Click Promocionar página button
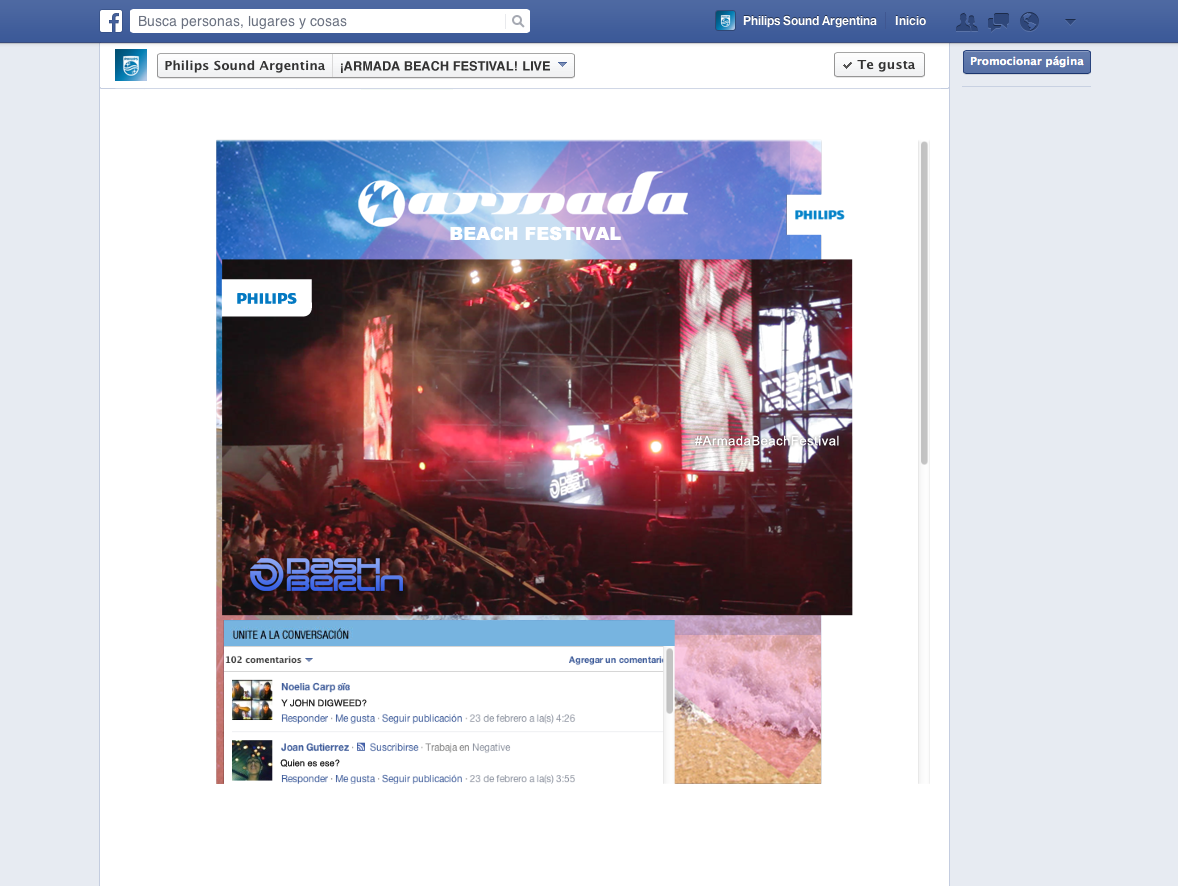 click(x=1026, y=62)
